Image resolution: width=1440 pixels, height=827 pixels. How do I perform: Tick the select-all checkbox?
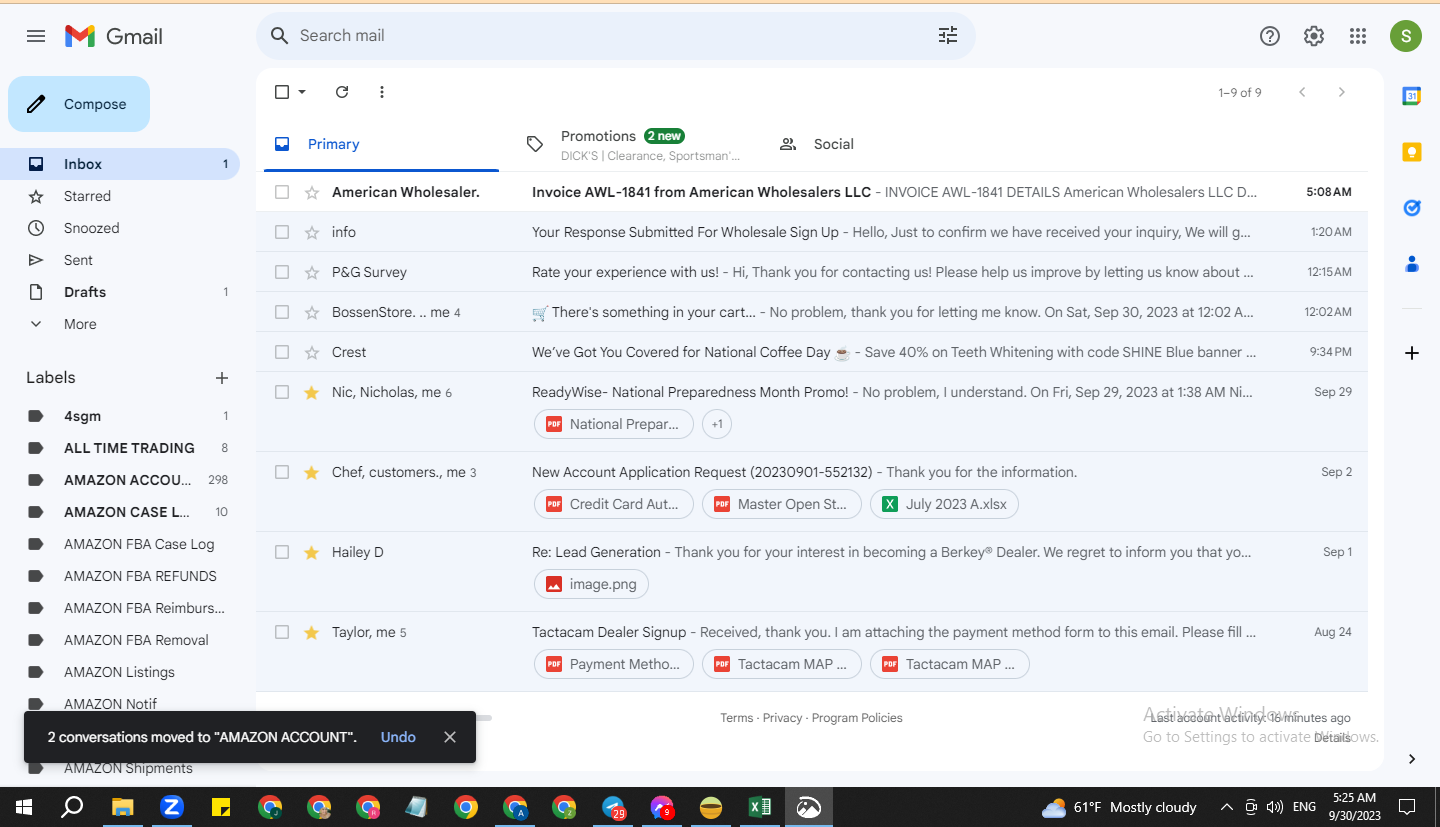282,92
